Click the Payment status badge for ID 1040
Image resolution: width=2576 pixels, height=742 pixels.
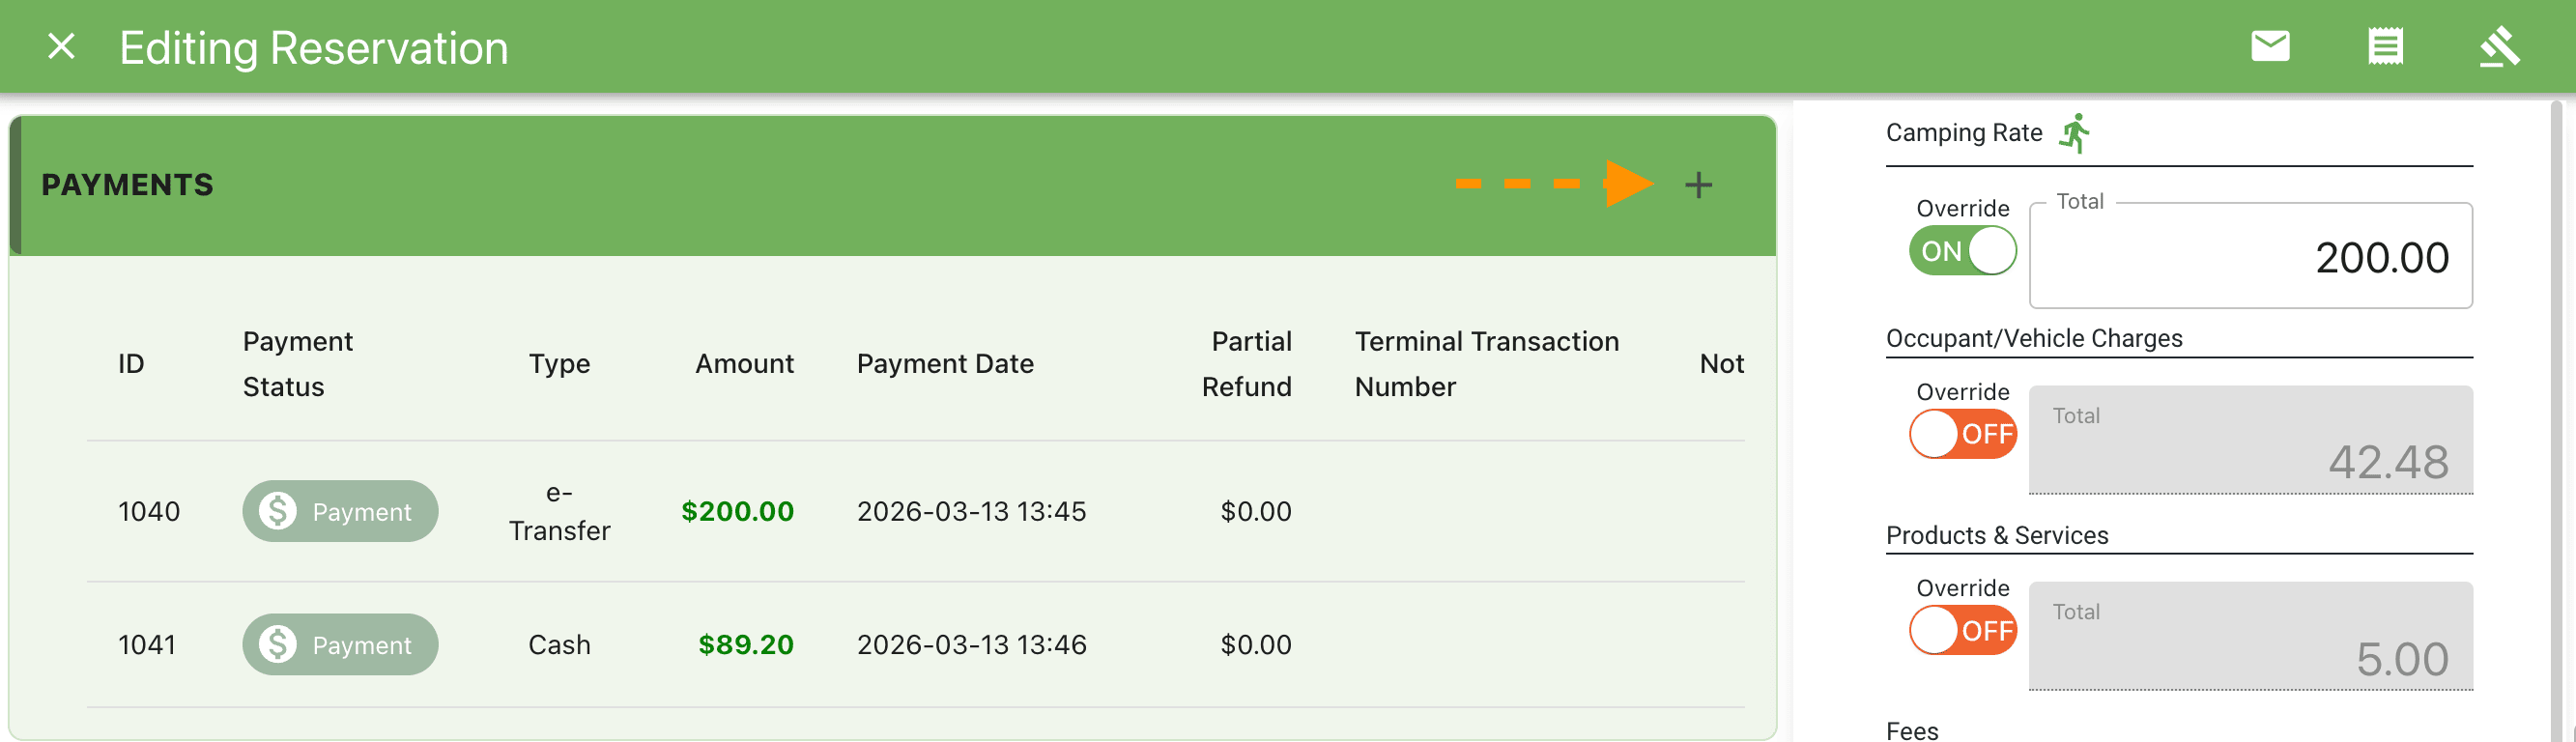pyautogui.click(x=340, y=511)
